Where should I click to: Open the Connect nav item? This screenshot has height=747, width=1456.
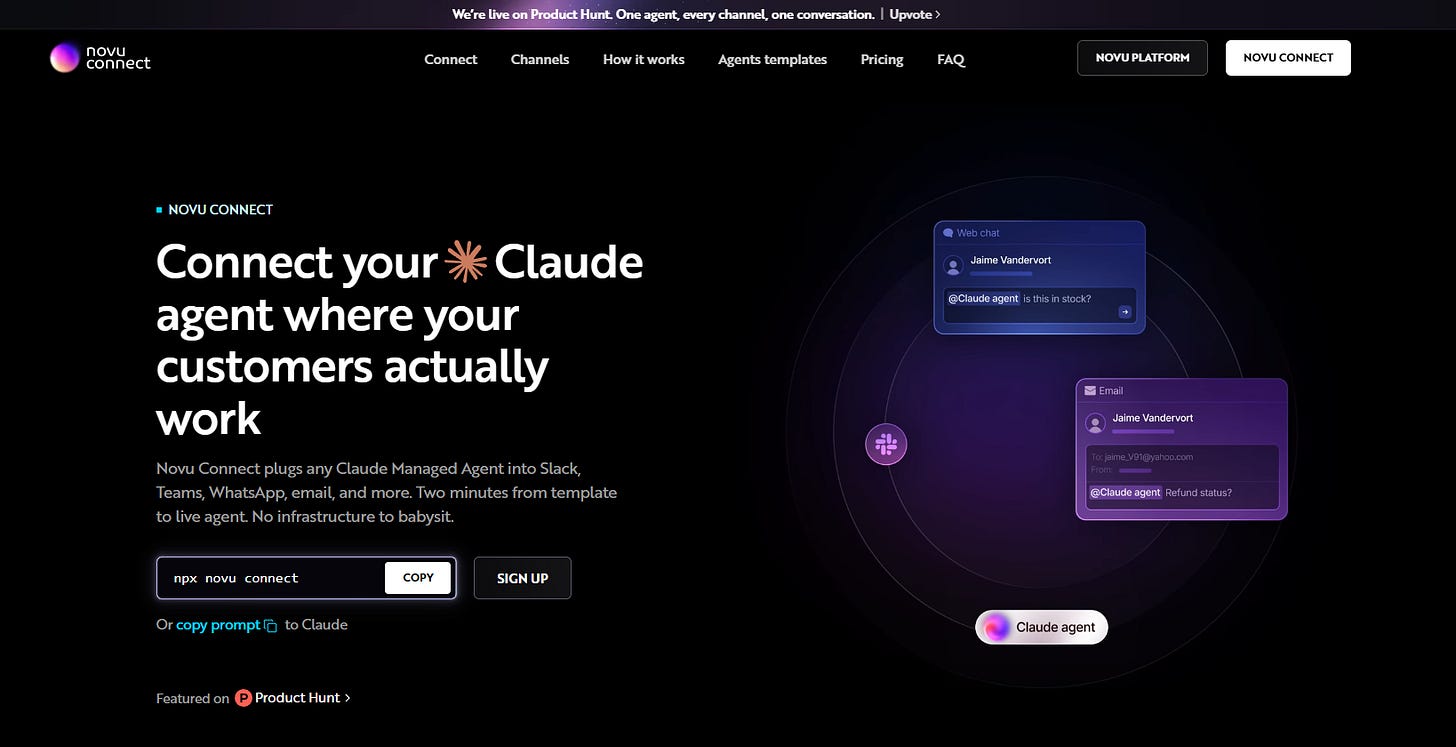[x=451, y=59]
